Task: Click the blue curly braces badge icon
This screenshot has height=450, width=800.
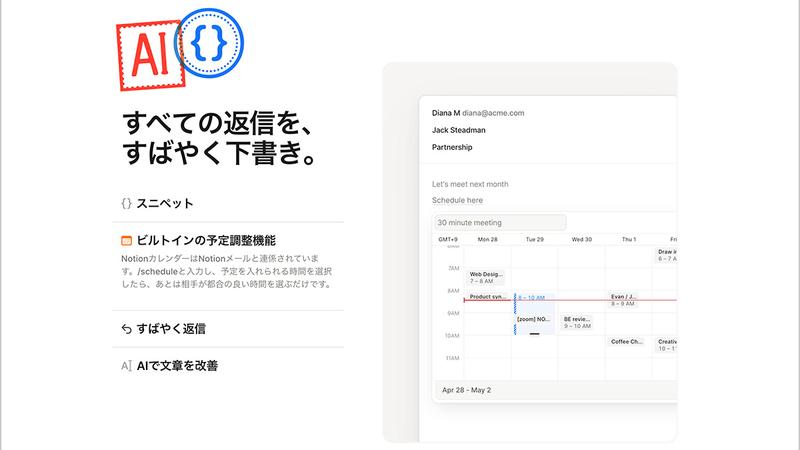Action: (210, 42)
